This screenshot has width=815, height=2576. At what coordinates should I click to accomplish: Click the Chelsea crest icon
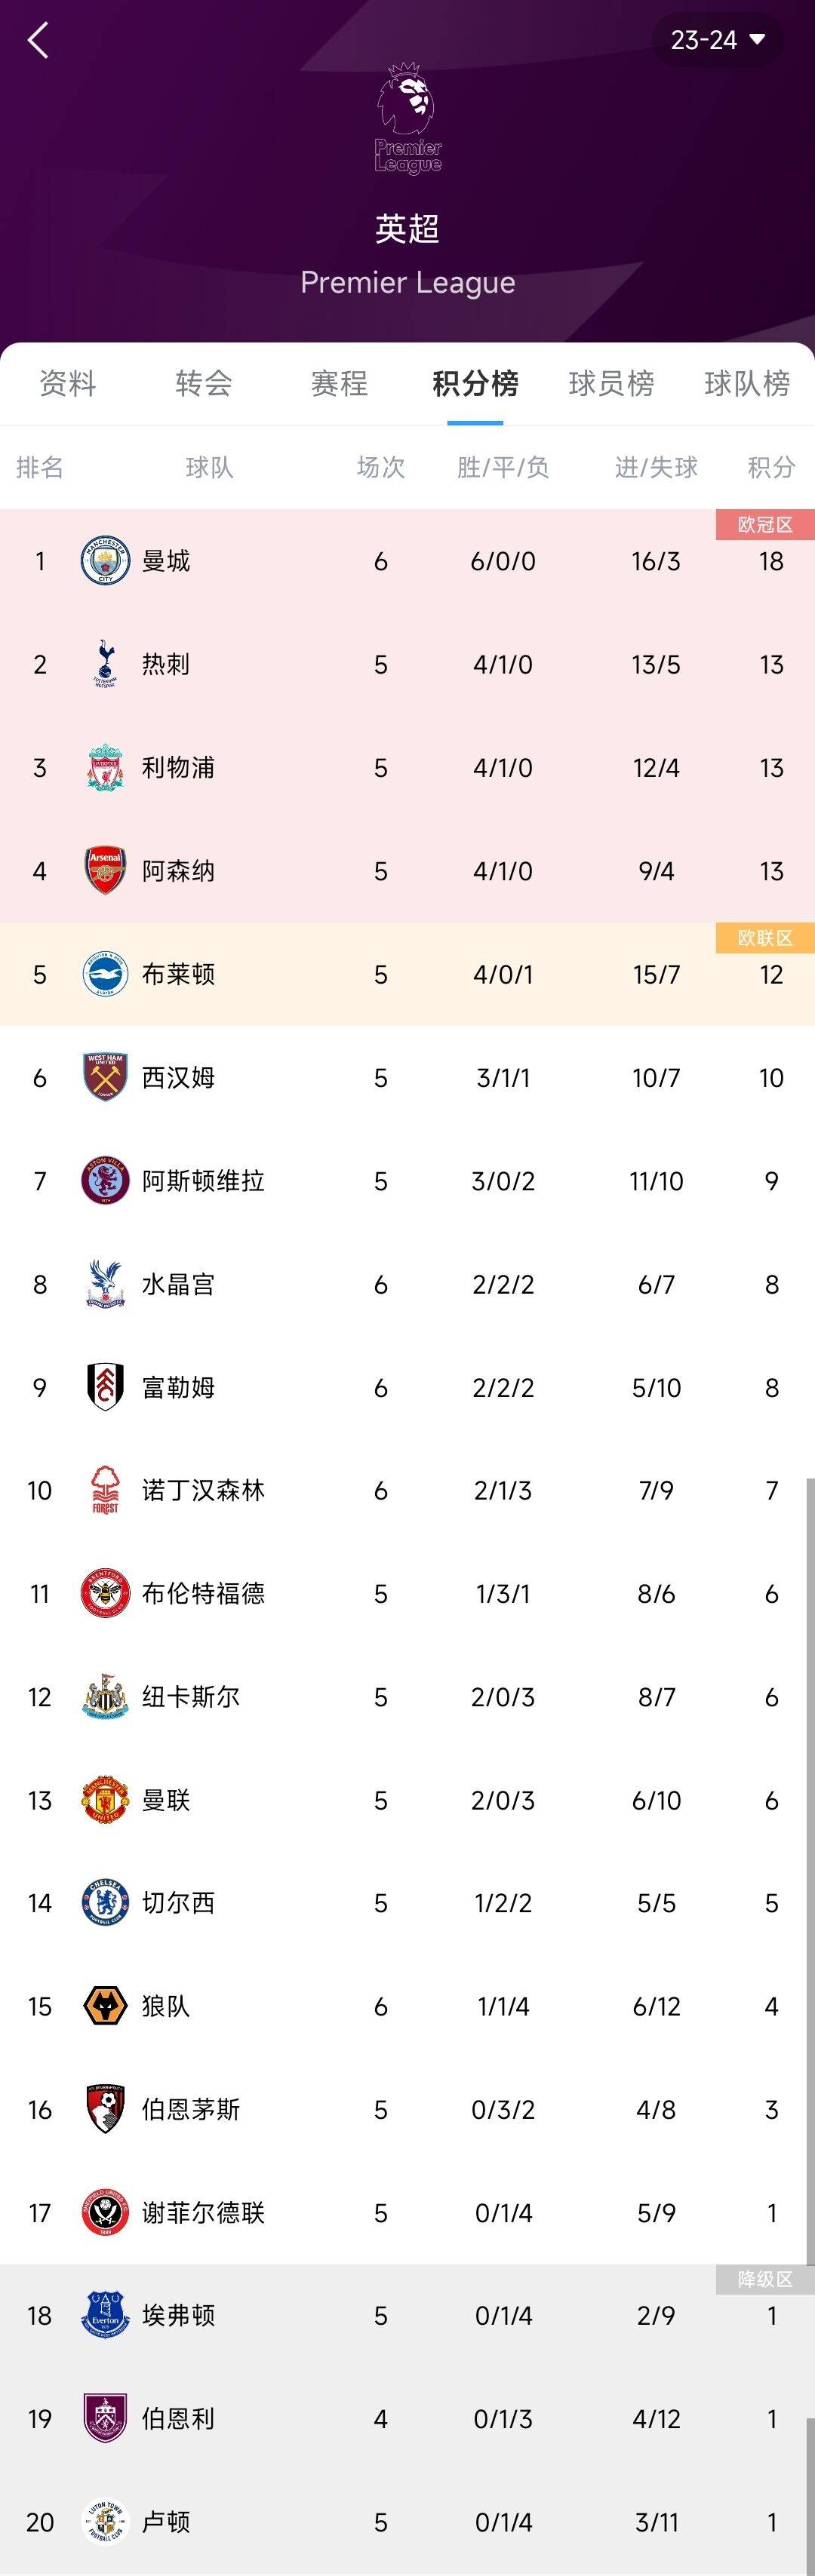[x=105, y=1903]
